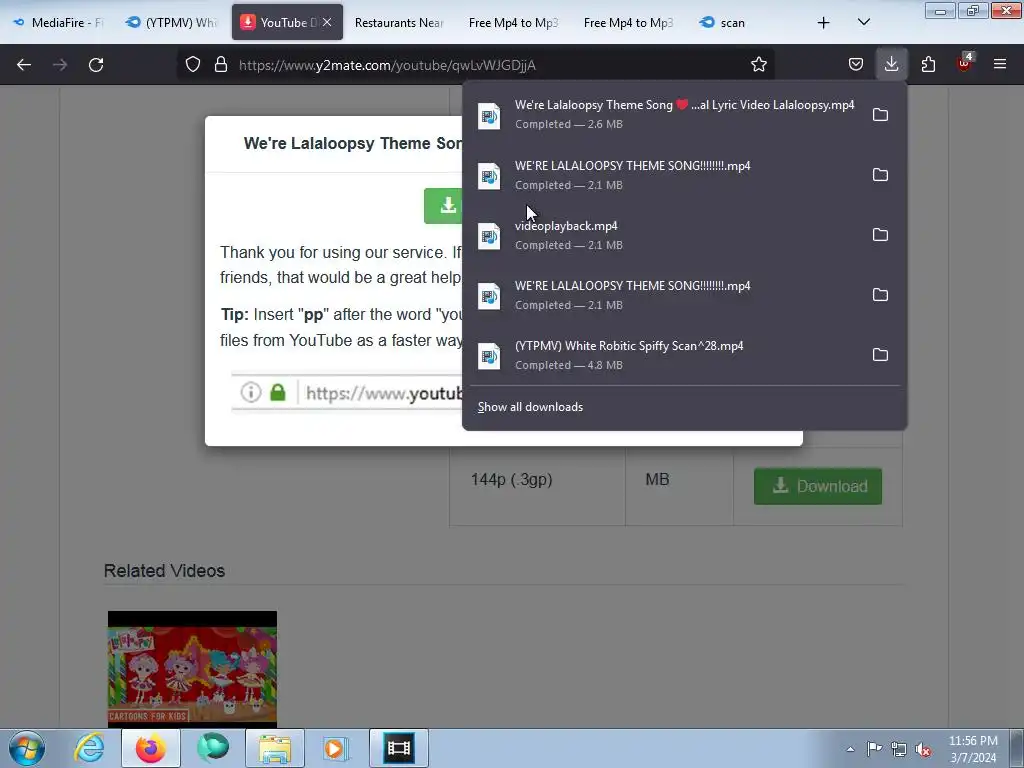
Task: Click file icon of Spiffy Scan^28.mp4
Action: pos(489,357)
